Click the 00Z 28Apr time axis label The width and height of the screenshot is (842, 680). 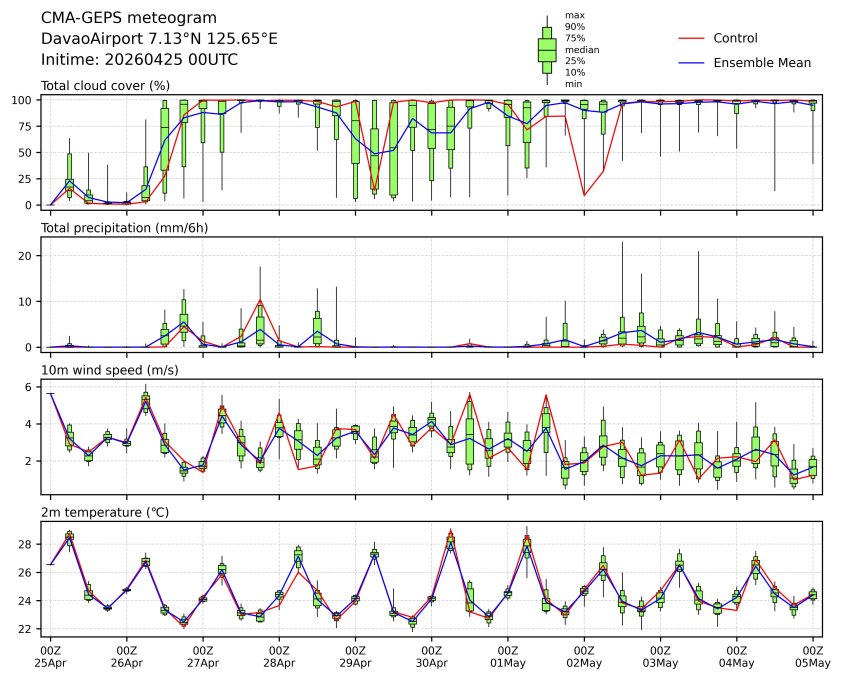click(279, 655)
